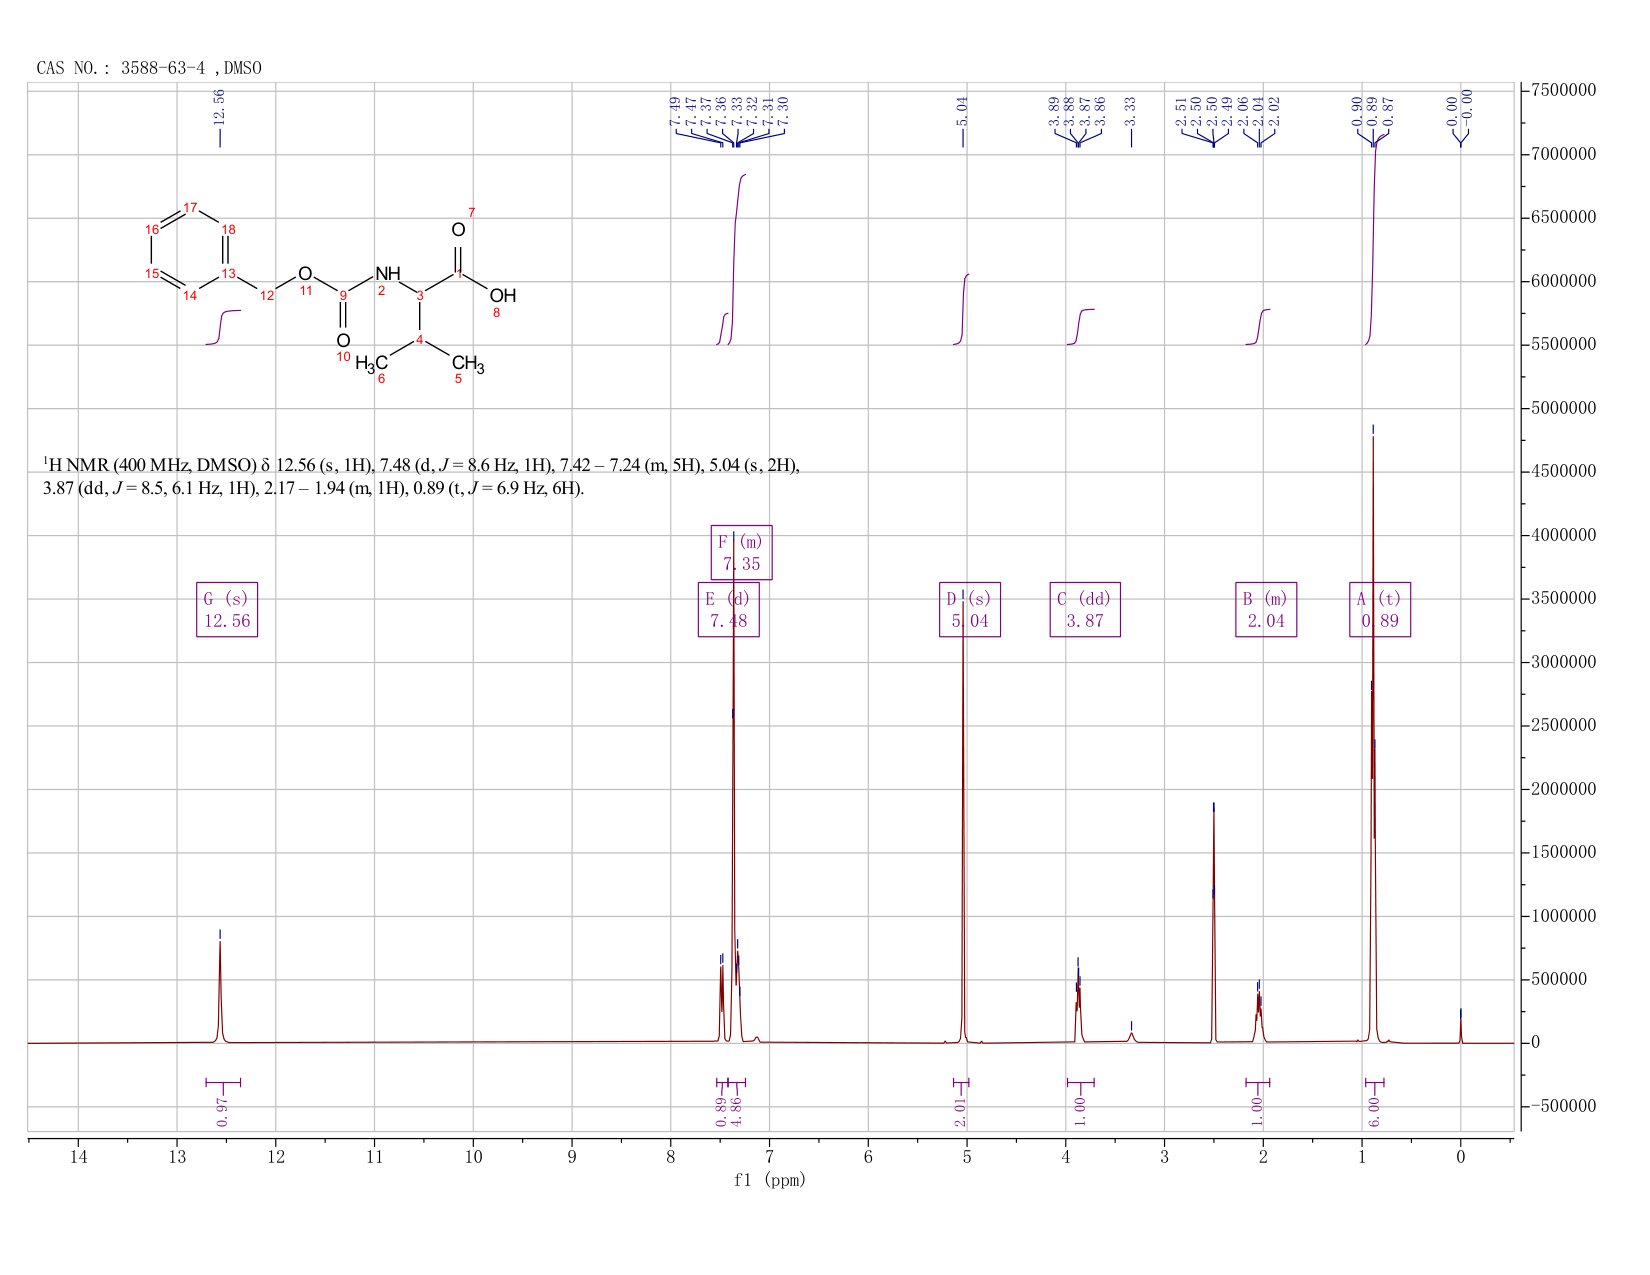This screenshot has width=1650, height=1275.
Task: Pick the C (dd) 3.87 multiplet box
Action: [x=1085, y=610]
